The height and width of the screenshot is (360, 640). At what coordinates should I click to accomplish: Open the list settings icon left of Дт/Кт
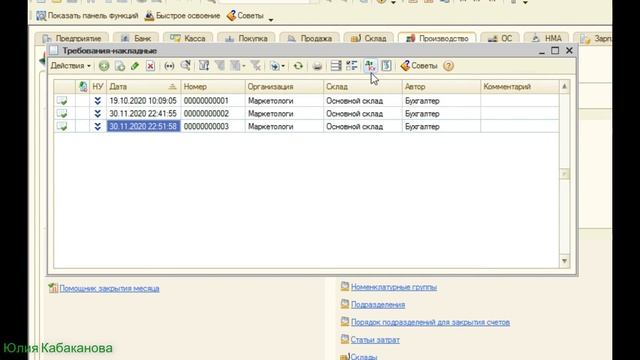[351, 66]
